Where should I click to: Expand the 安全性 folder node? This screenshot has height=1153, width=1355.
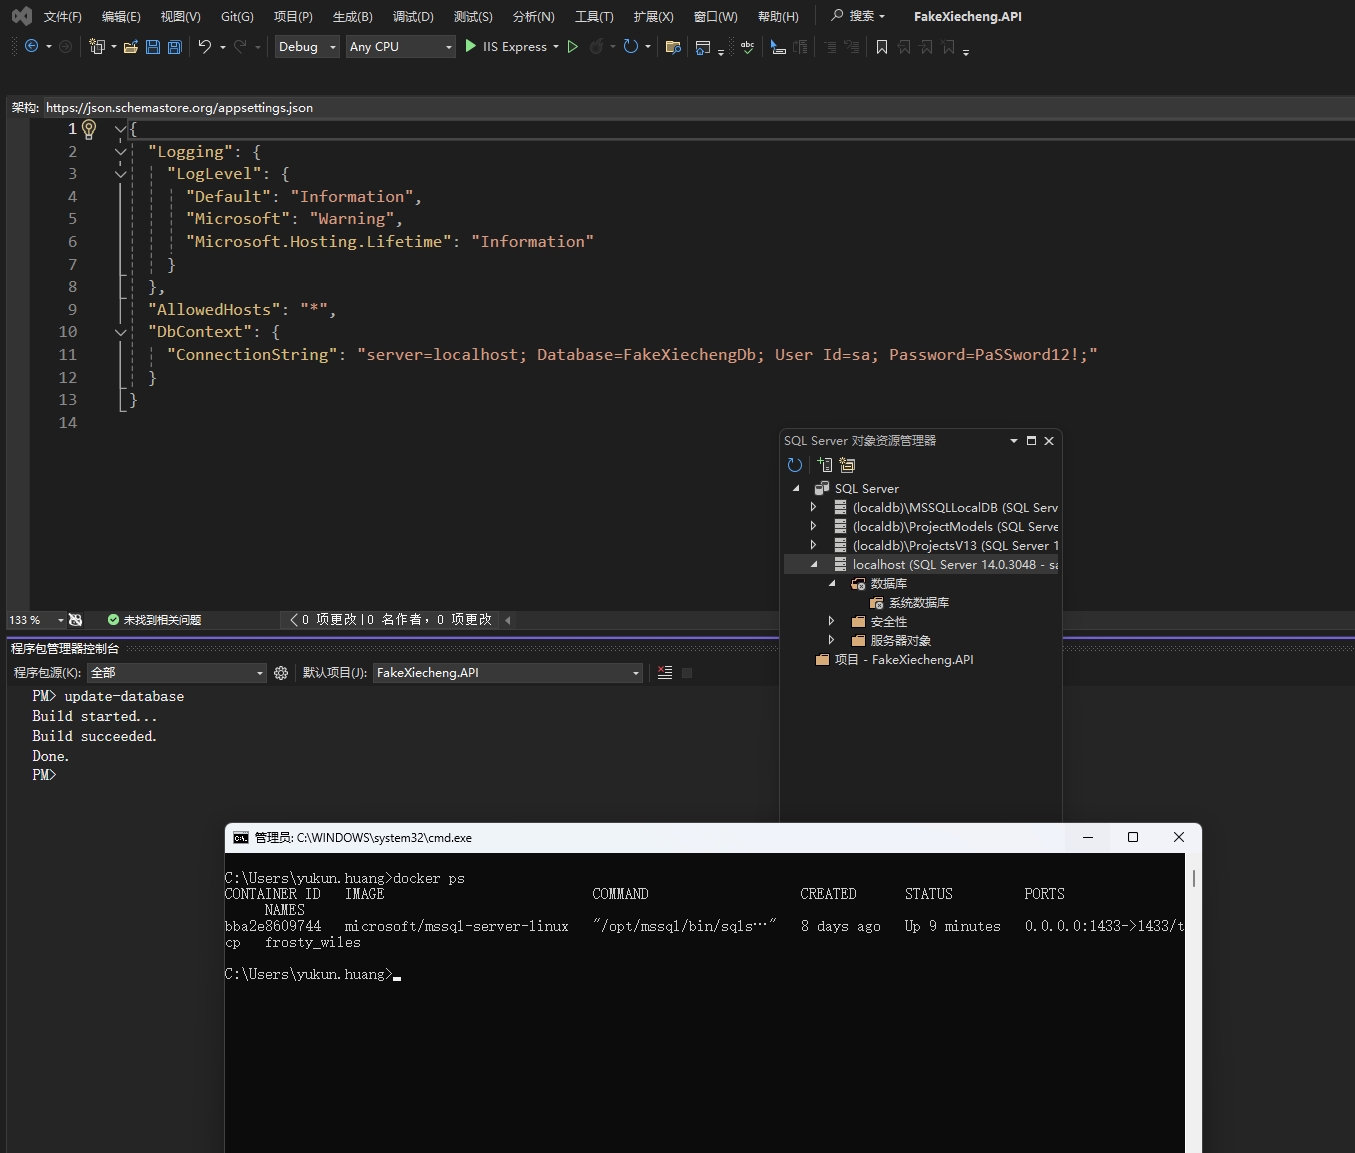click(831, 622)
